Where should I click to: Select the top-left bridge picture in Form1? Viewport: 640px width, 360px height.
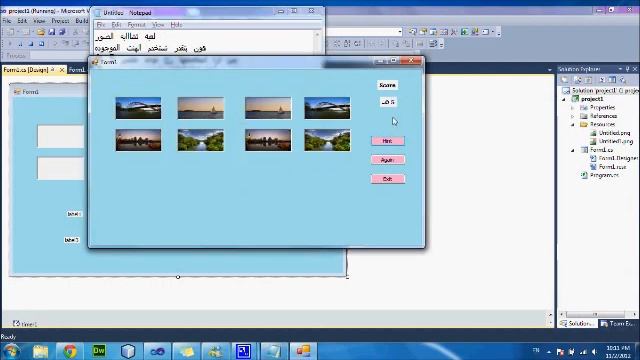coord(138,108)
